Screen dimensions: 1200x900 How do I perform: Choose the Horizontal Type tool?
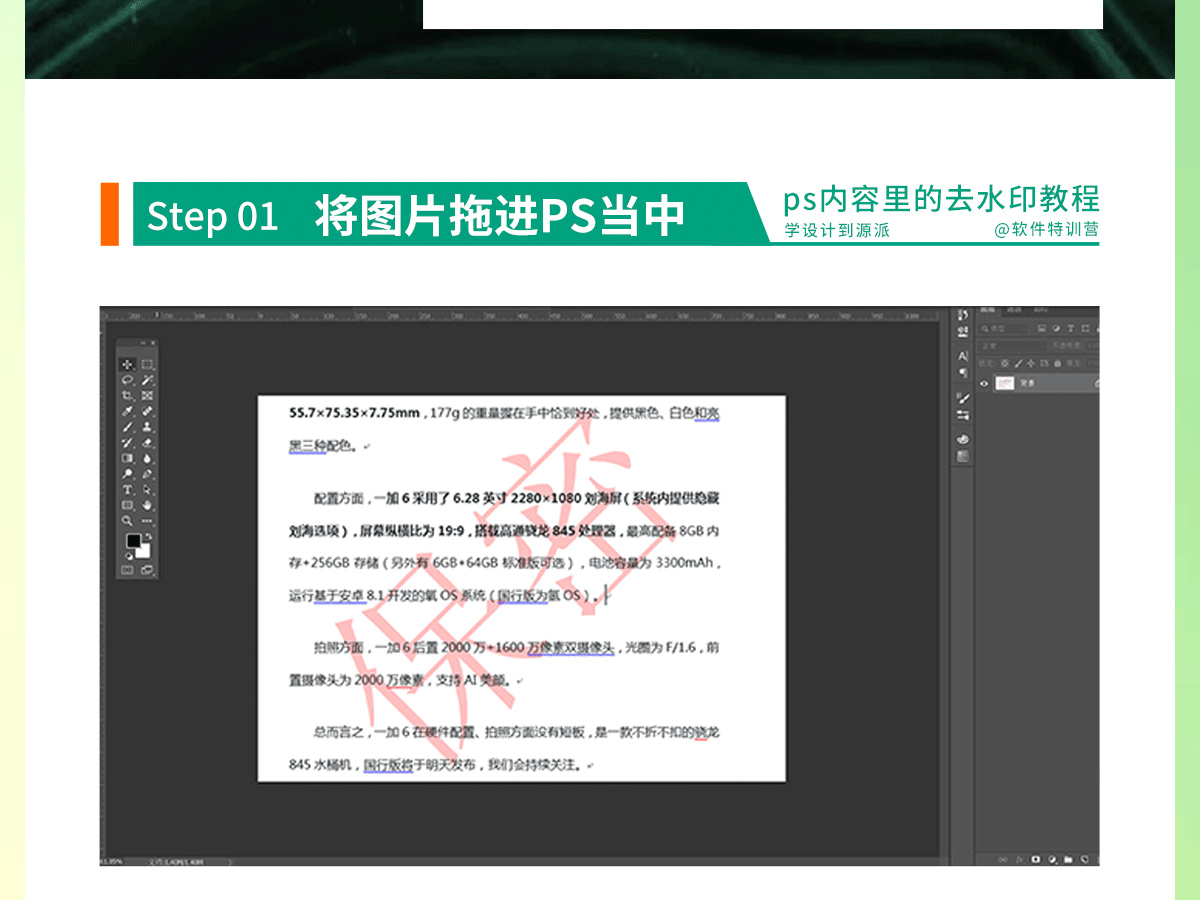(128, 490)
